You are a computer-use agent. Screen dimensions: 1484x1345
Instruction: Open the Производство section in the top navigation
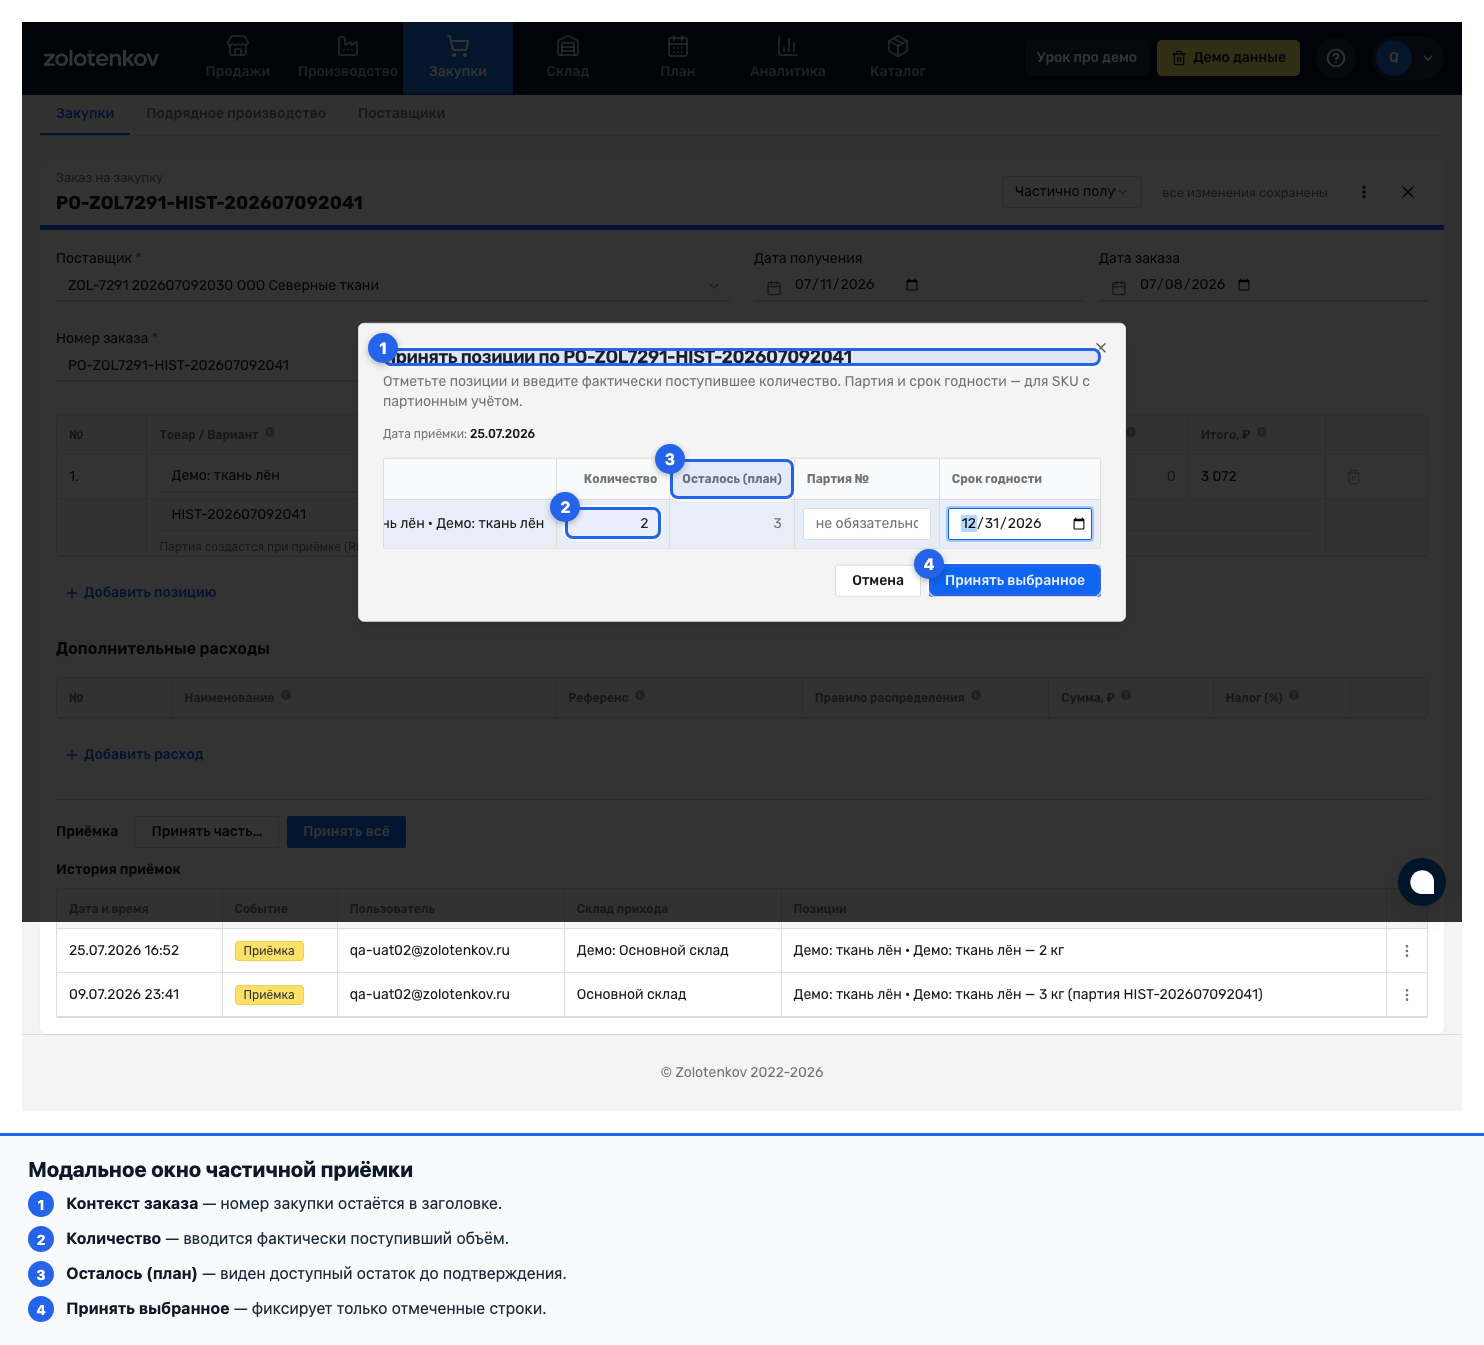[x=348, y=57]
